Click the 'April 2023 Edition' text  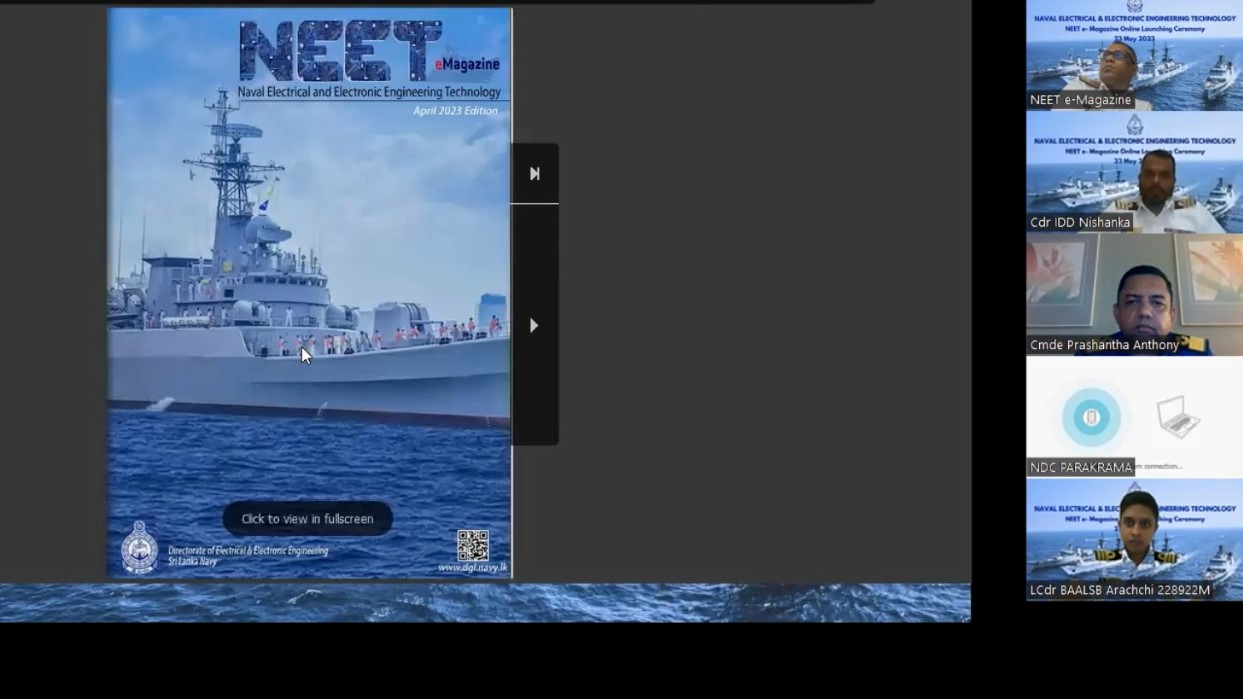click(x=455, y=111)
